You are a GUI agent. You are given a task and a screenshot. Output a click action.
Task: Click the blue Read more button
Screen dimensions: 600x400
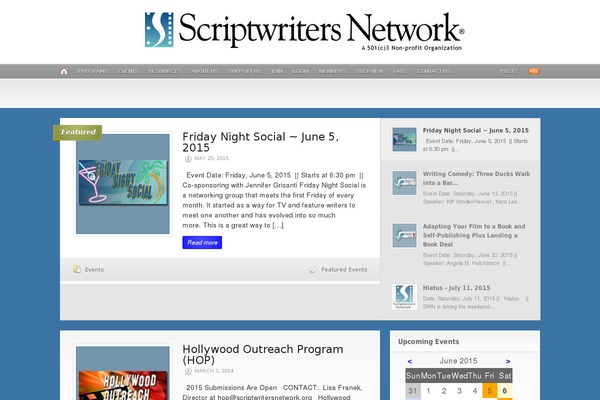point(202,242)
